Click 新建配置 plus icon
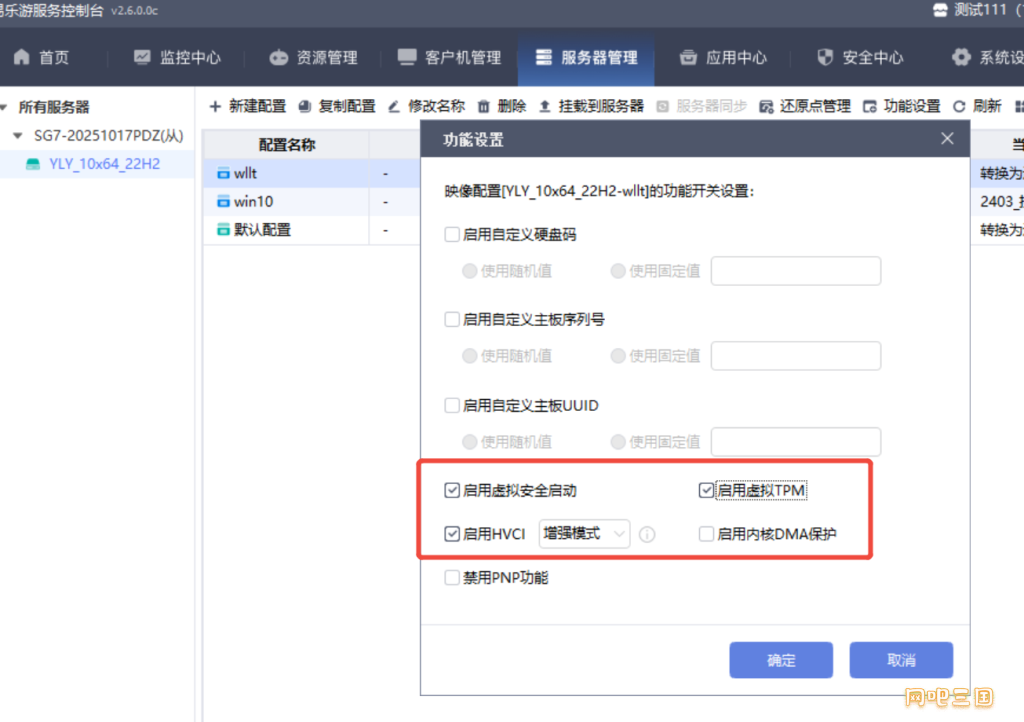1024x722 pixels. click(215, 106)
